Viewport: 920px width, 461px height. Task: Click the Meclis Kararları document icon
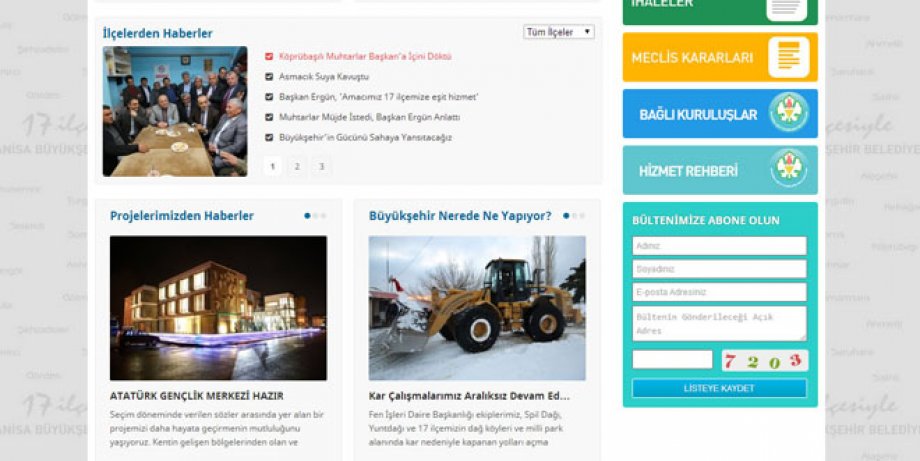click(x=788, y=57)
